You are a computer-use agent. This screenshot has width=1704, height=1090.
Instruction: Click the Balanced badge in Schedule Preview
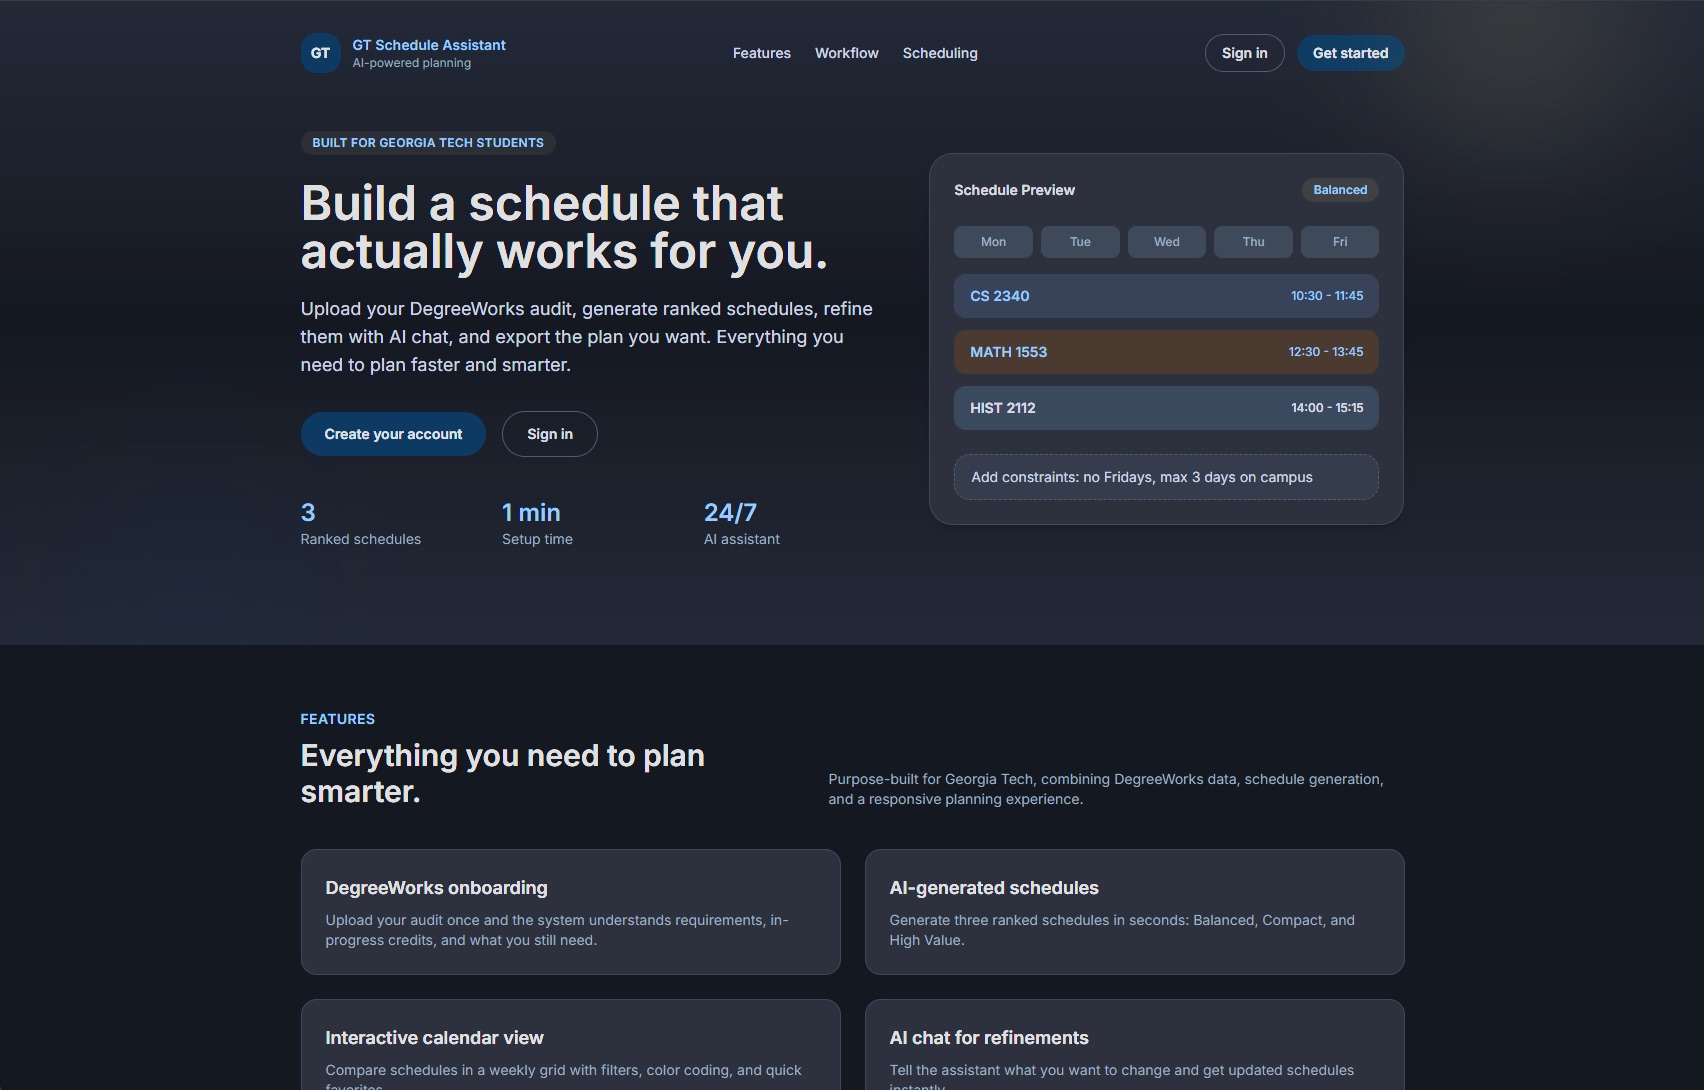coord(1340,190)
